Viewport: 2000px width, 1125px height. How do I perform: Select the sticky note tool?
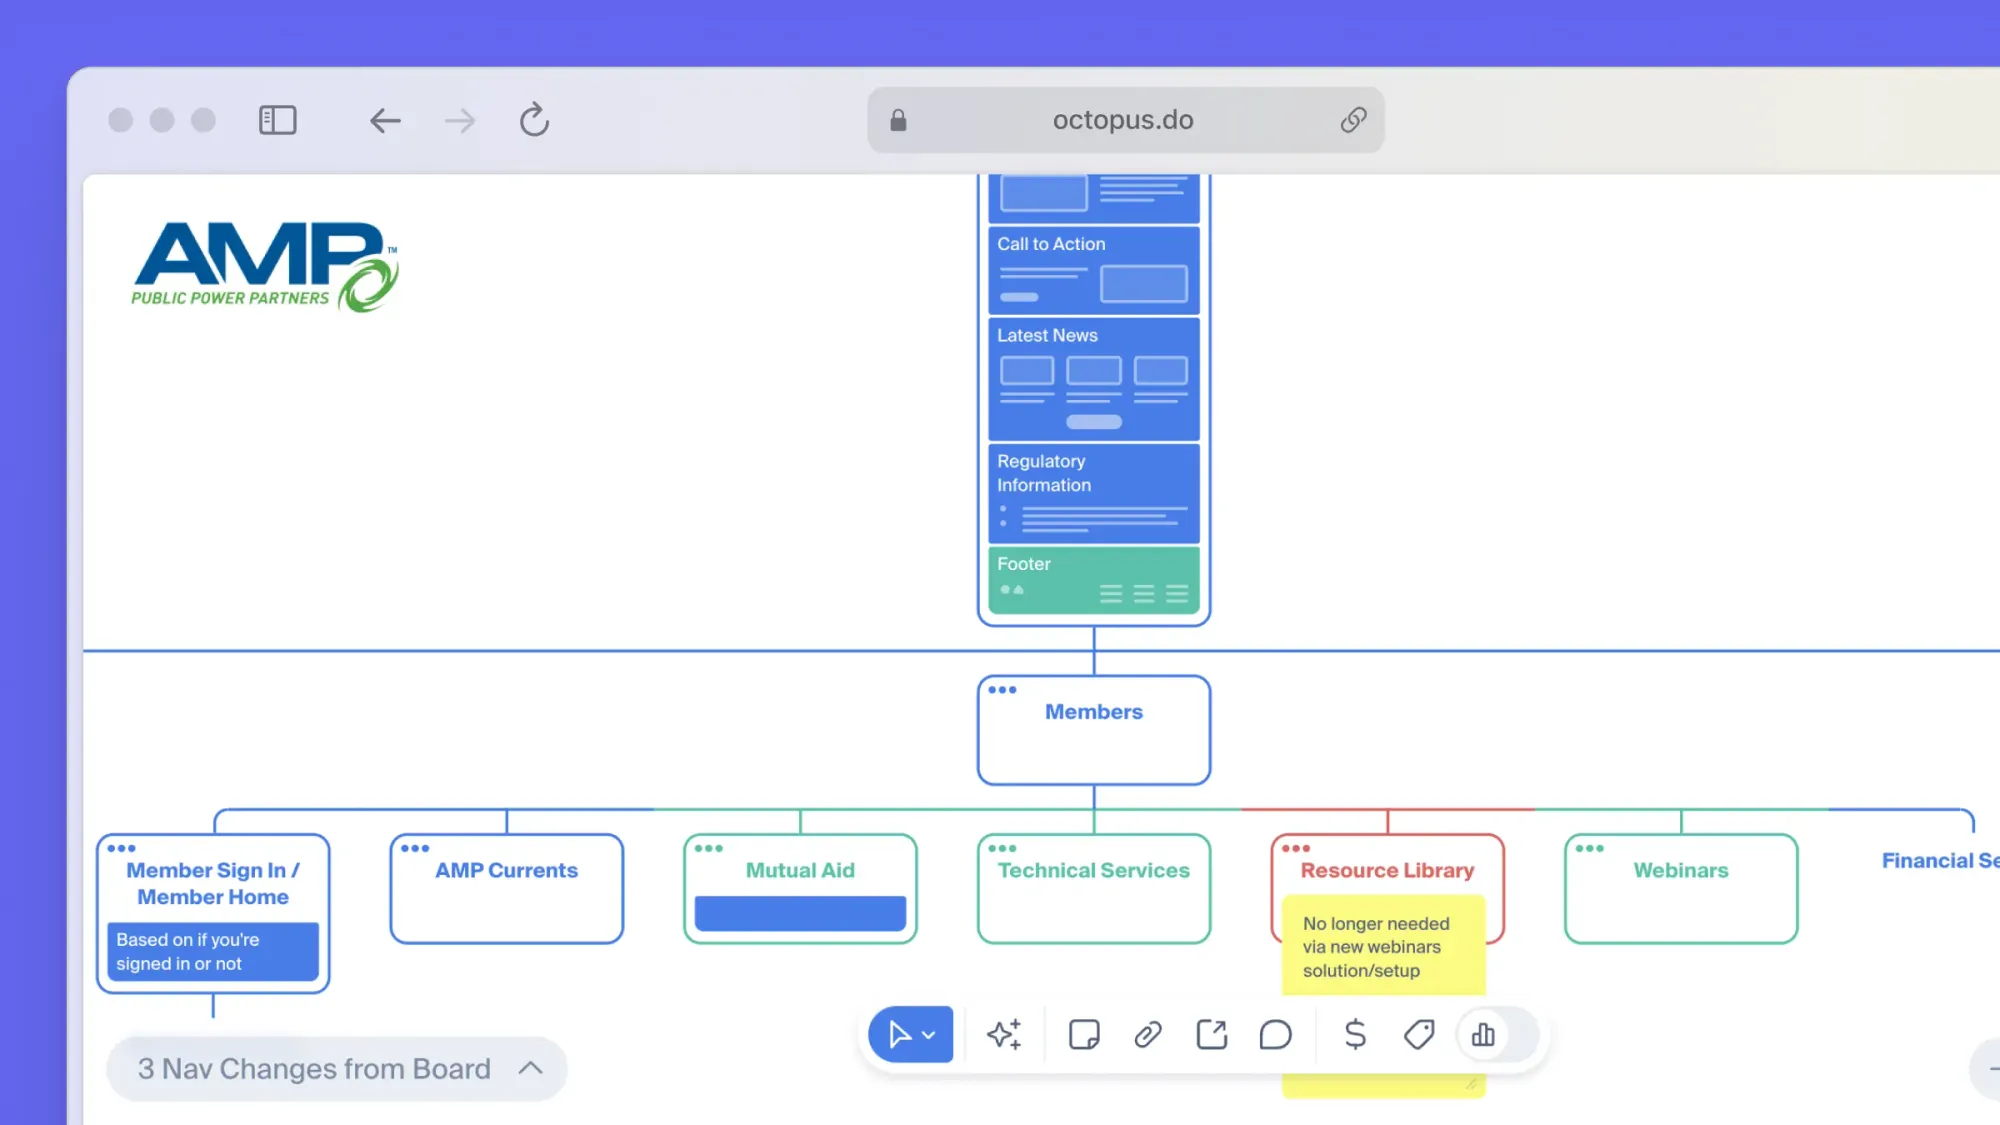[x=1084, y=1034]
